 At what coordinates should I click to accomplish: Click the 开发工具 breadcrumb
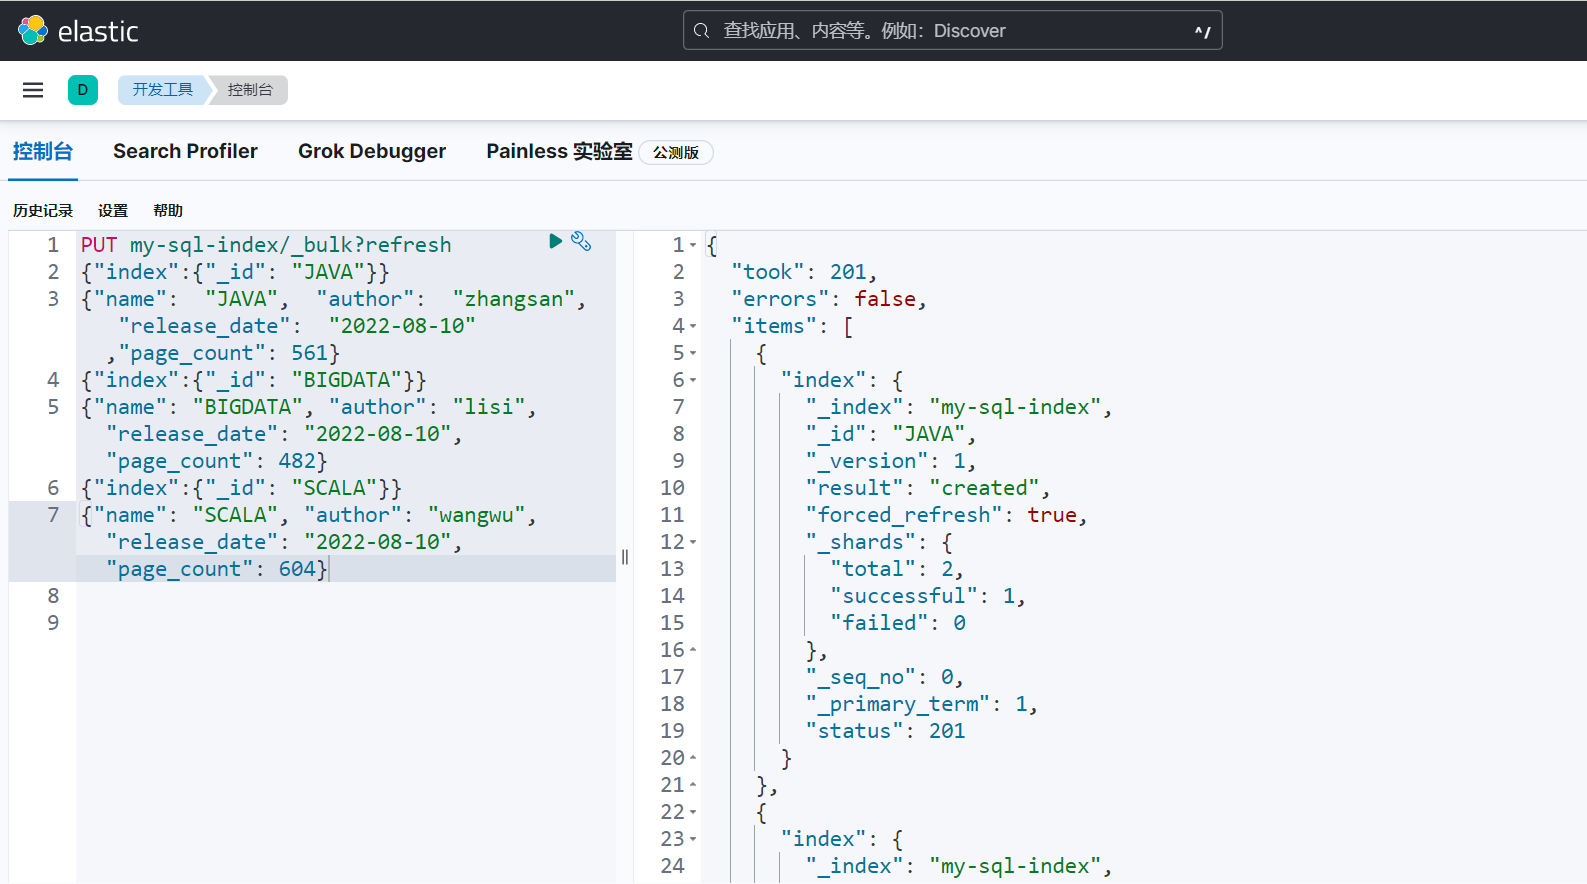point(162,90)
